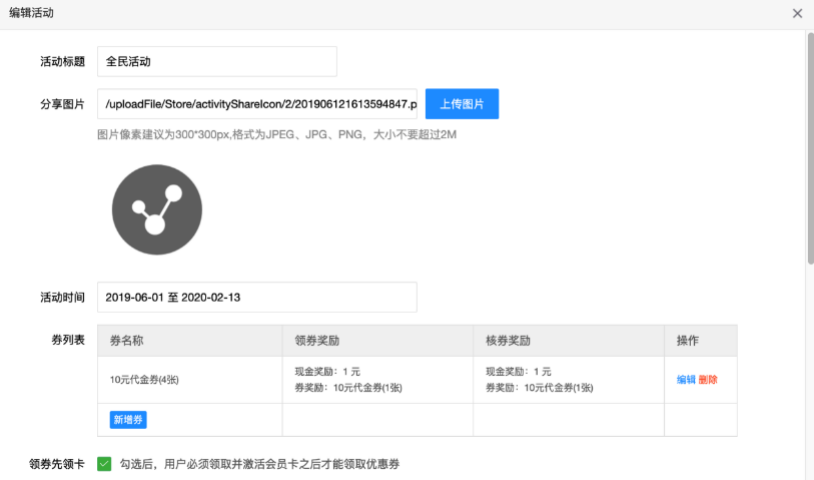Open the 活动时间 date range field
This screenshot has height=480, width=814.
[257, 297]
